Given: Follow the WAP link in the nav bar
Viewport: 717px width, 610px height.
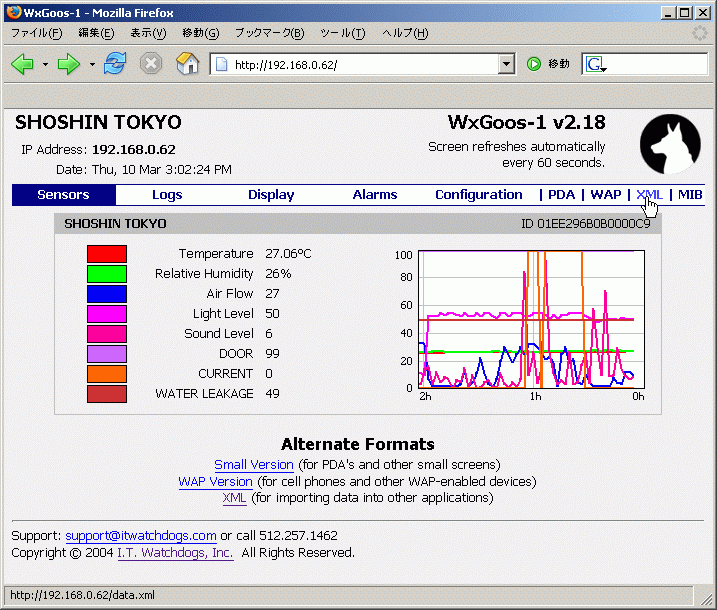Looking at the screenshot, I should tap(606, 195).
